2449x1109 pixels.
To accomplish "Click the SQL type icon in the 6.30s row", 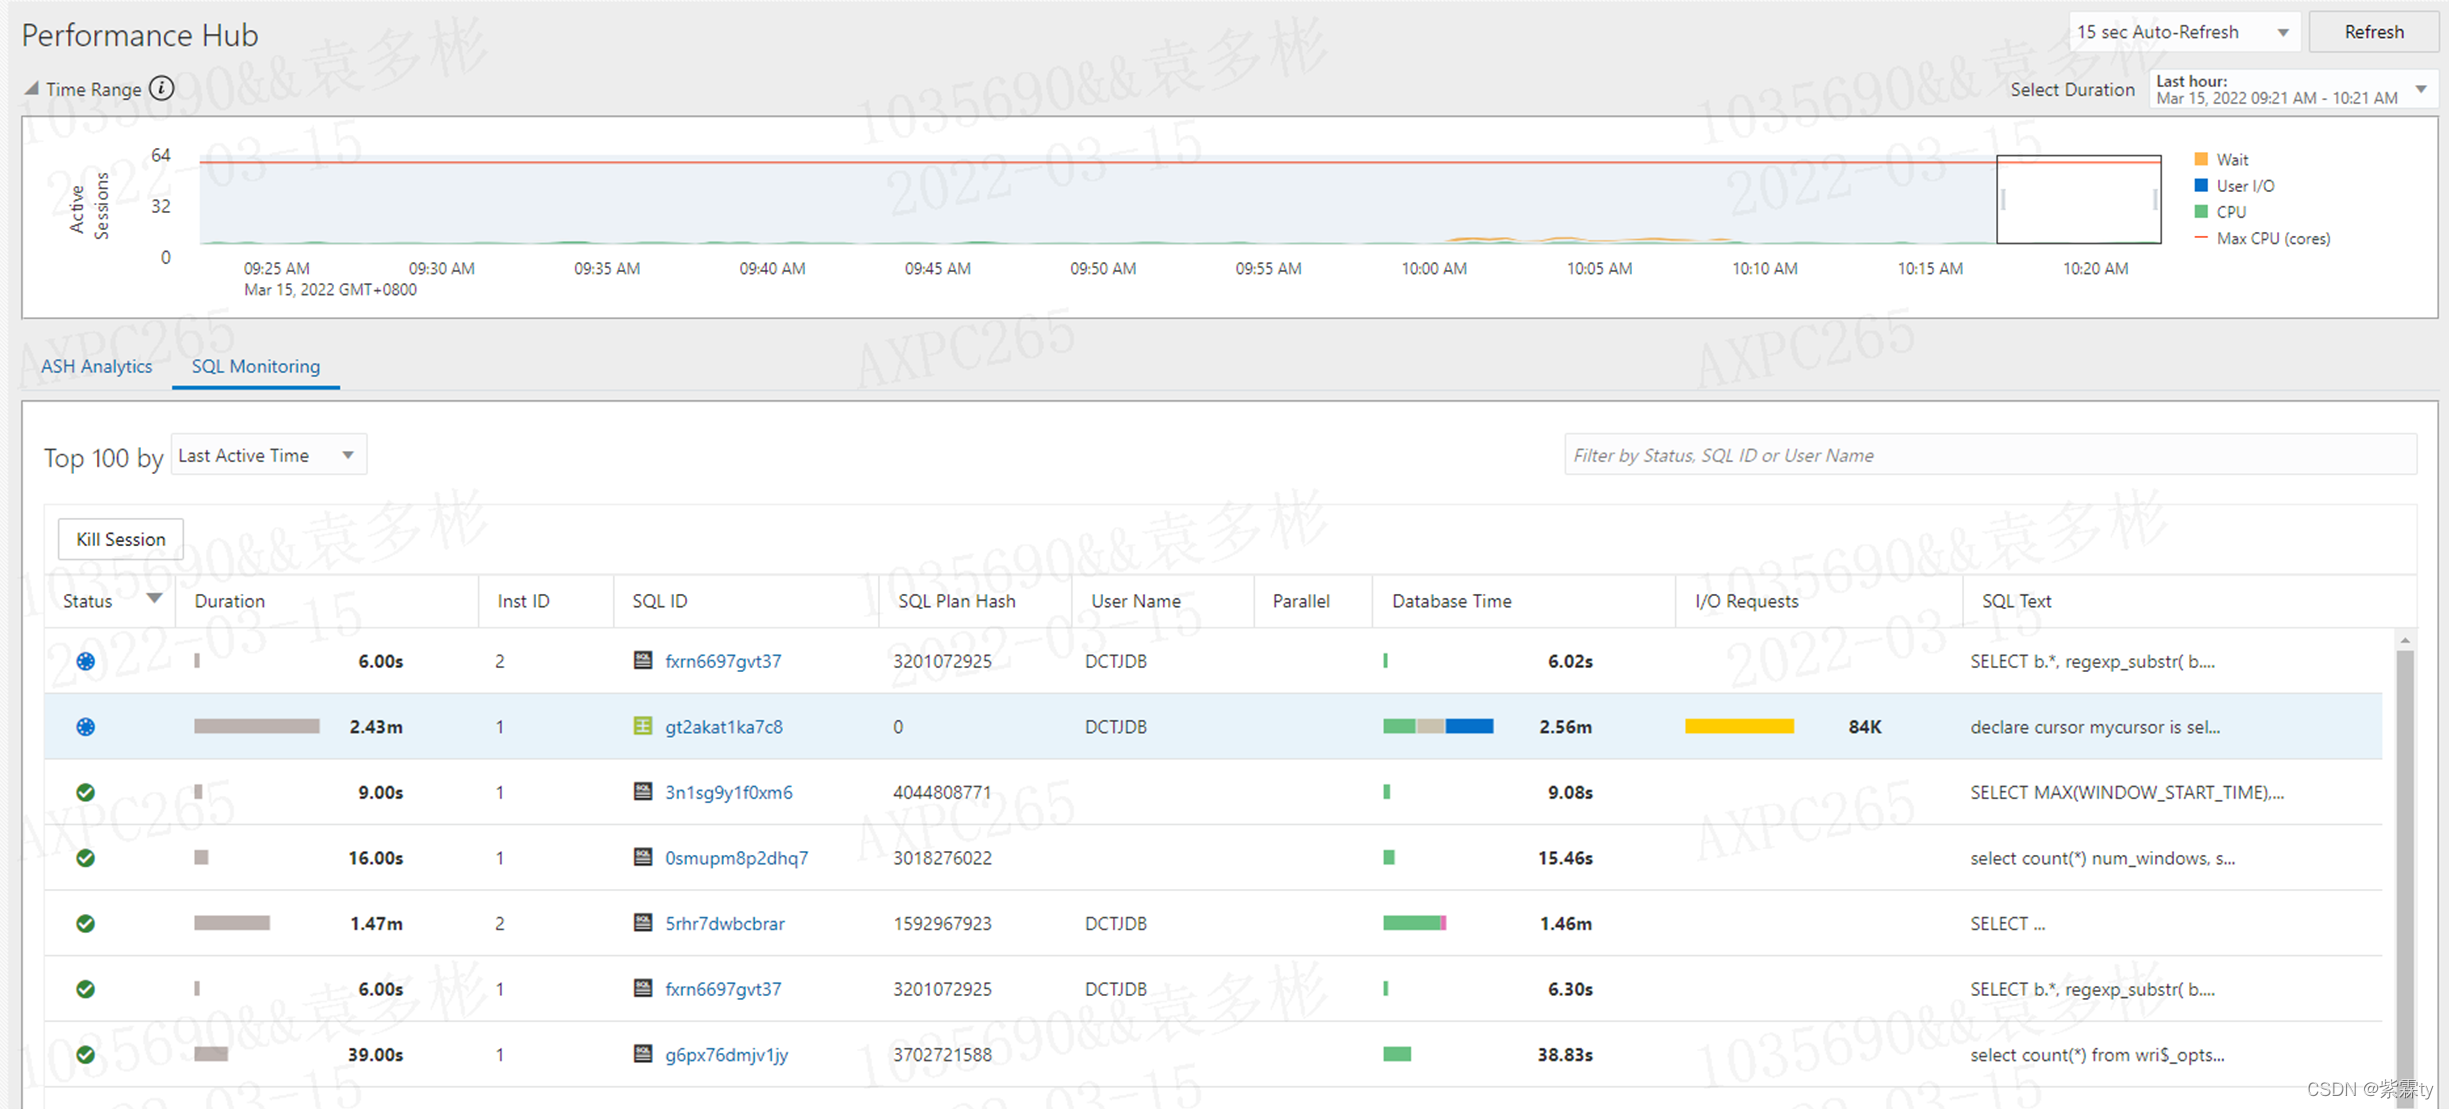I will (643, 988).
